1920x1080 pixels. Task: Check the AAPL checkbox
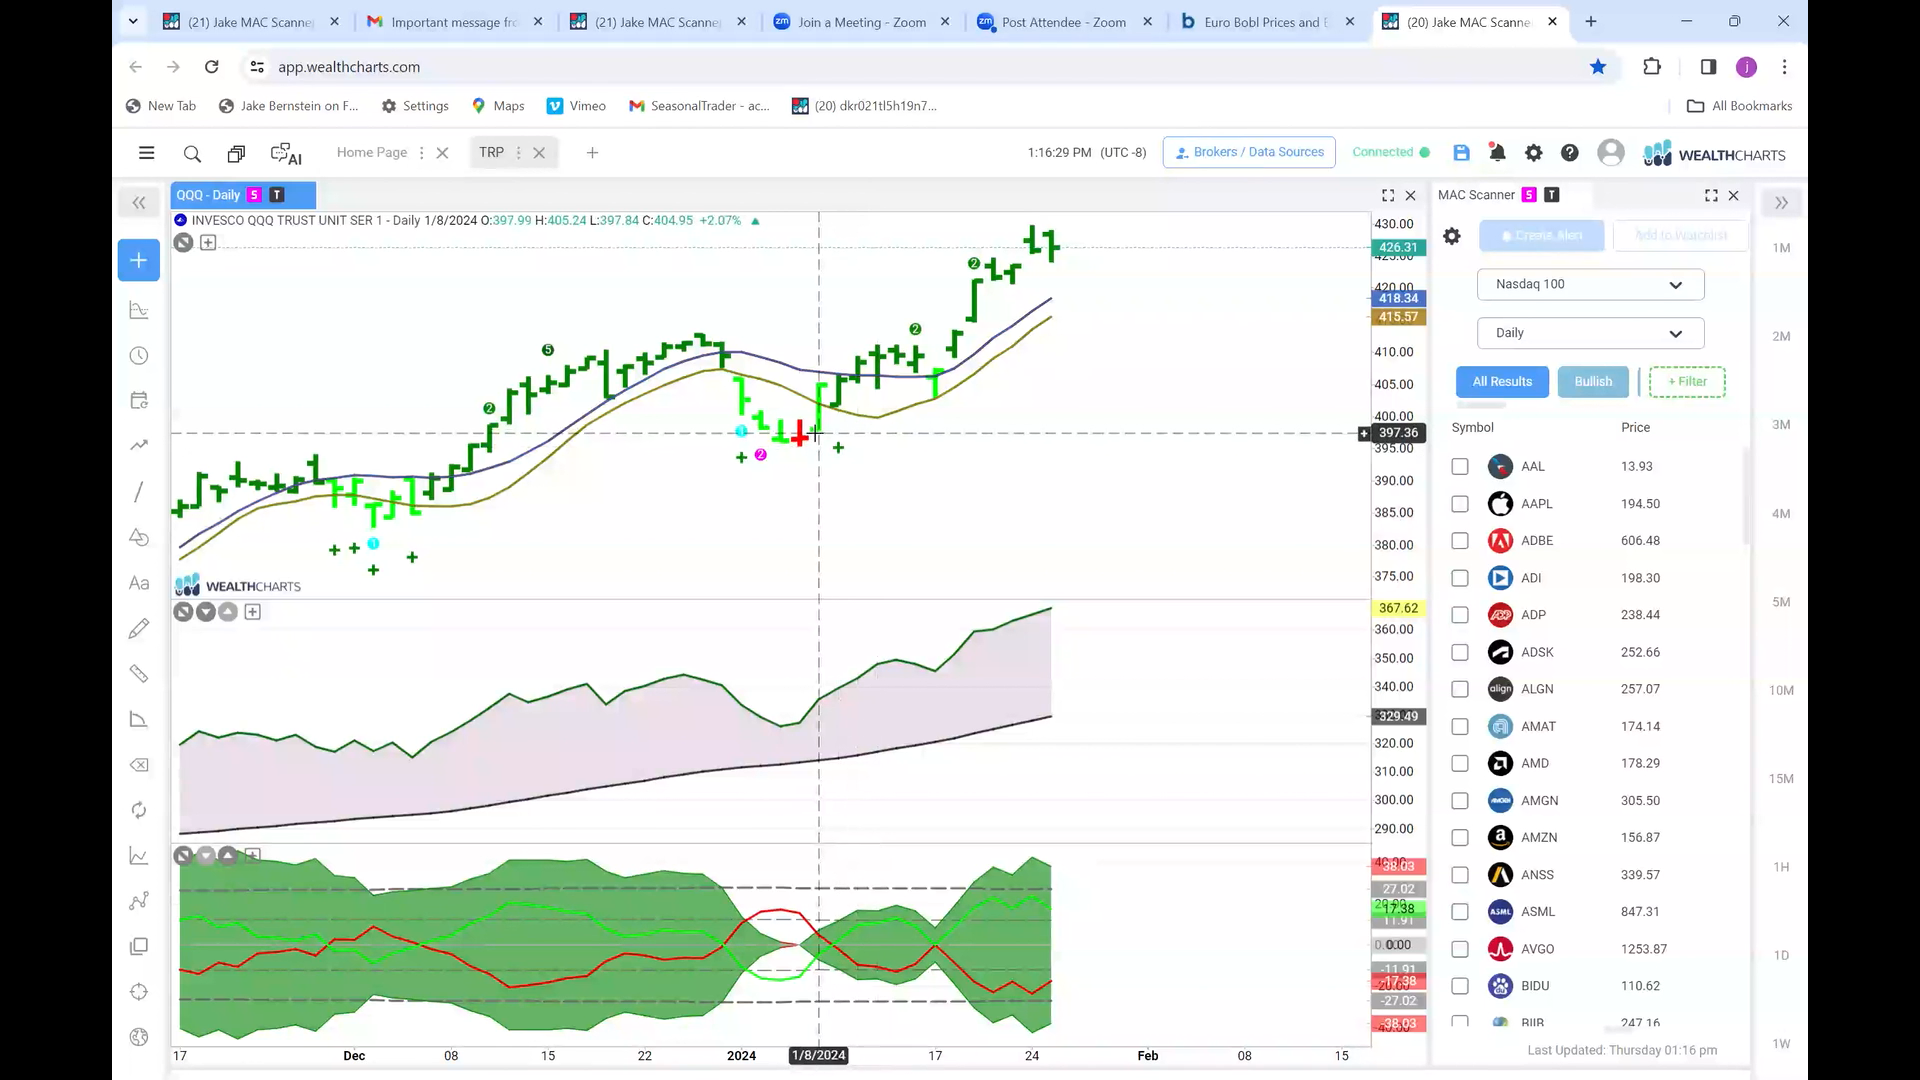(1460, 504)
